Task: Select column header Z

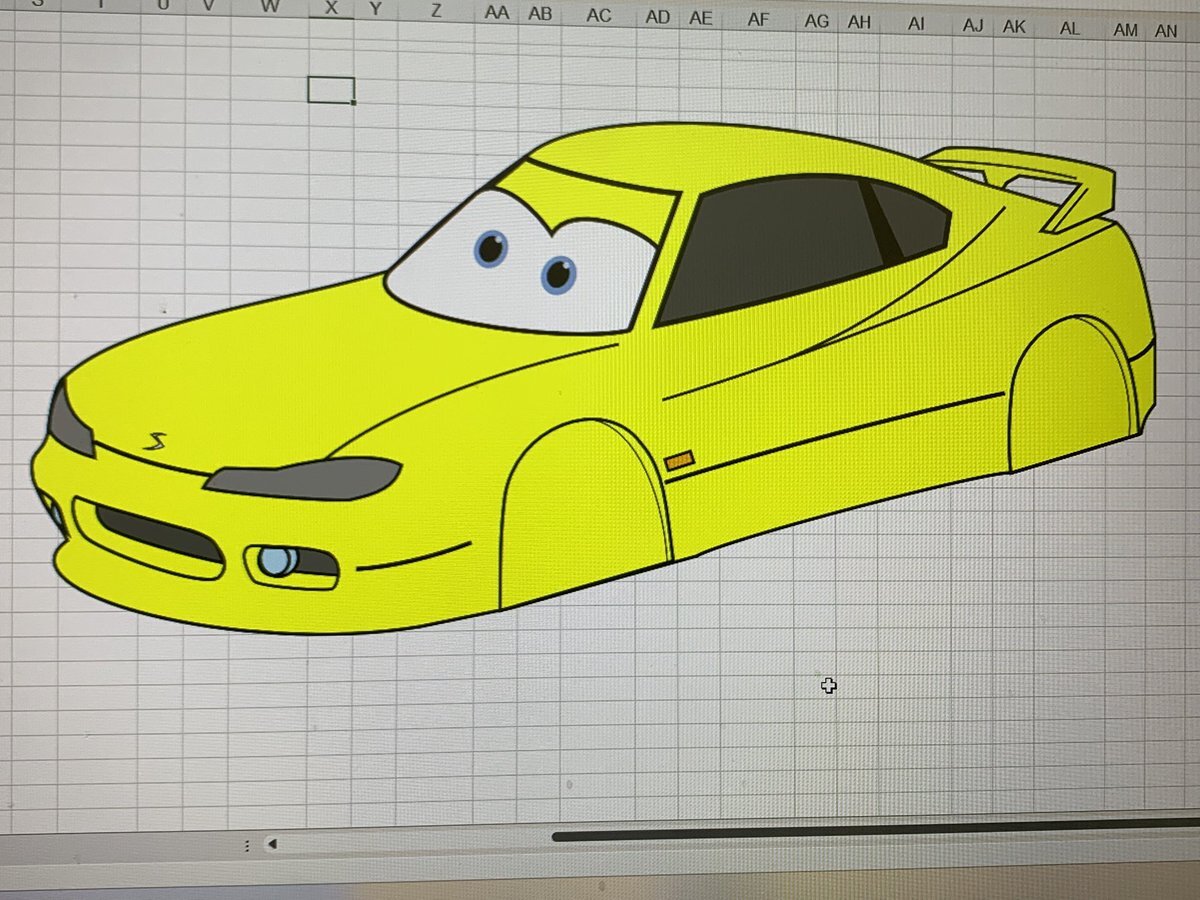Action: click(x=436, y=12)
